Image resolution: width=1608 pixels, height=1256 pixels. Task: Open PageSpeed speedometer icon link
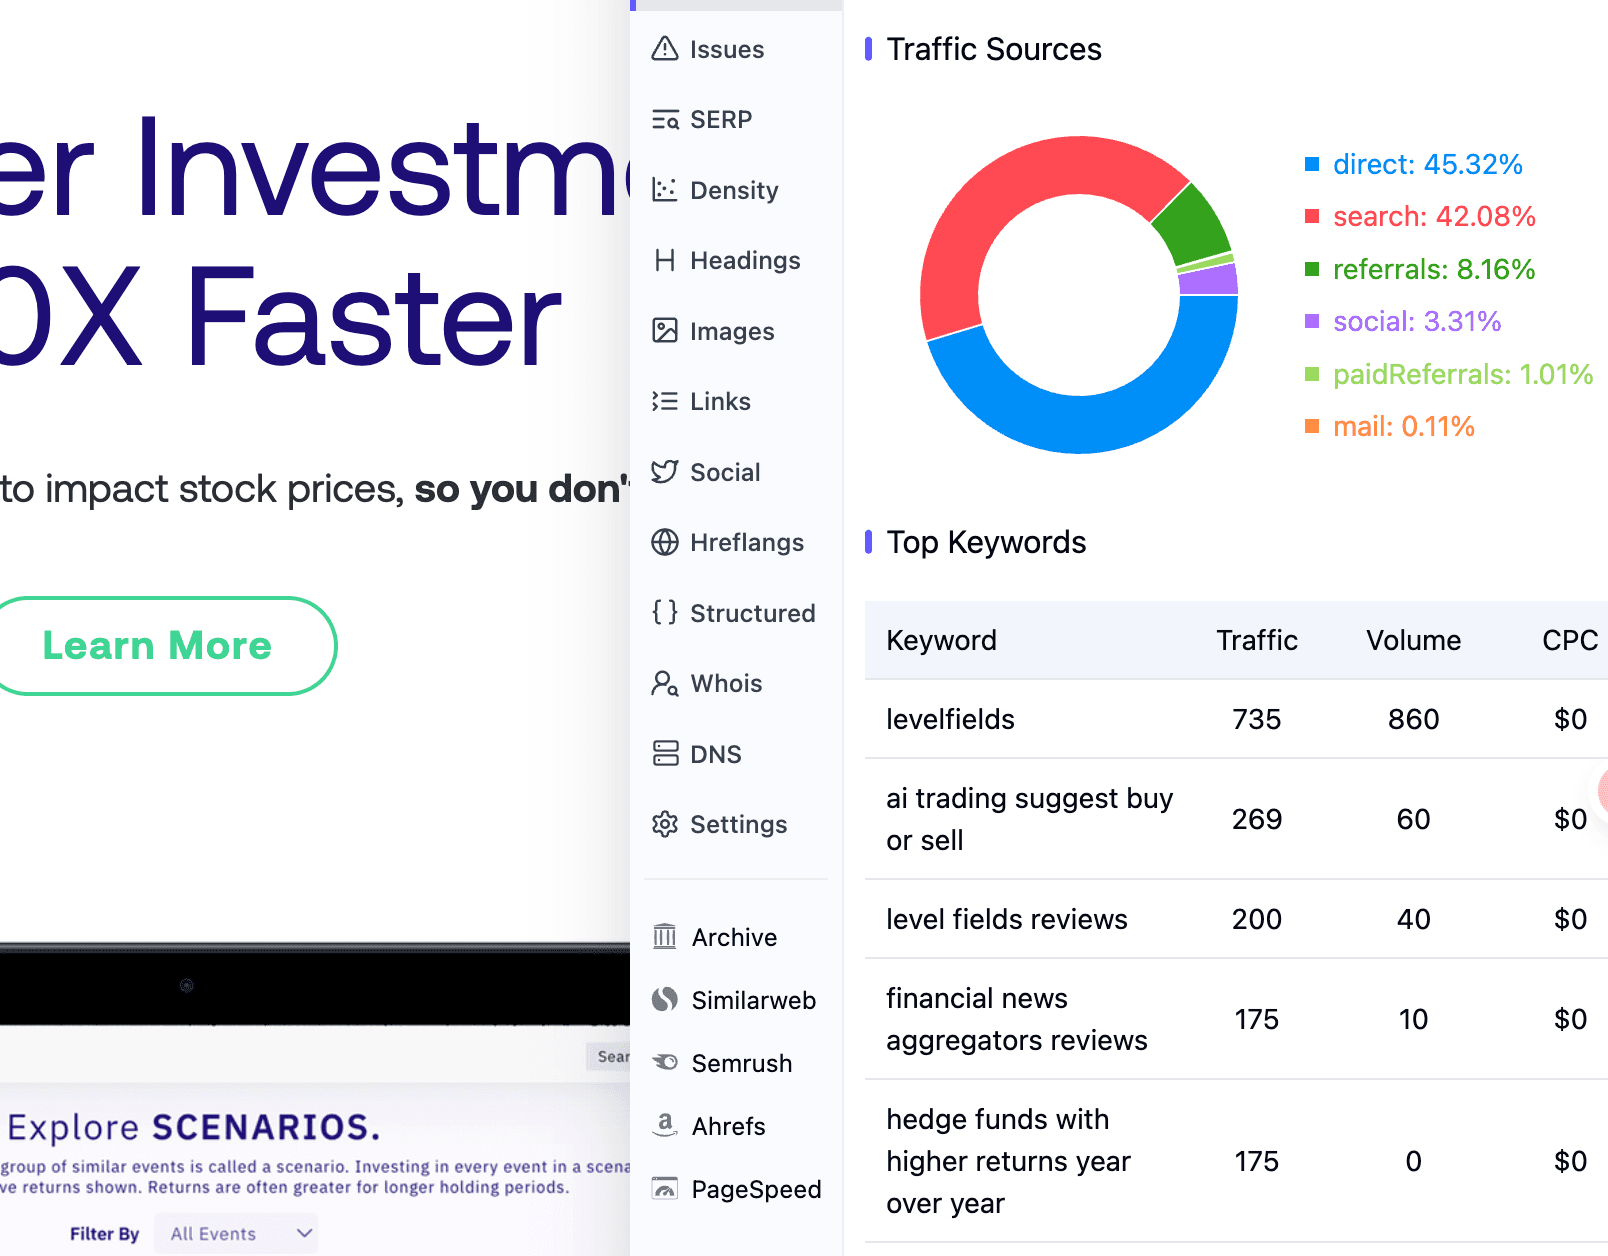coord(665,1189)
